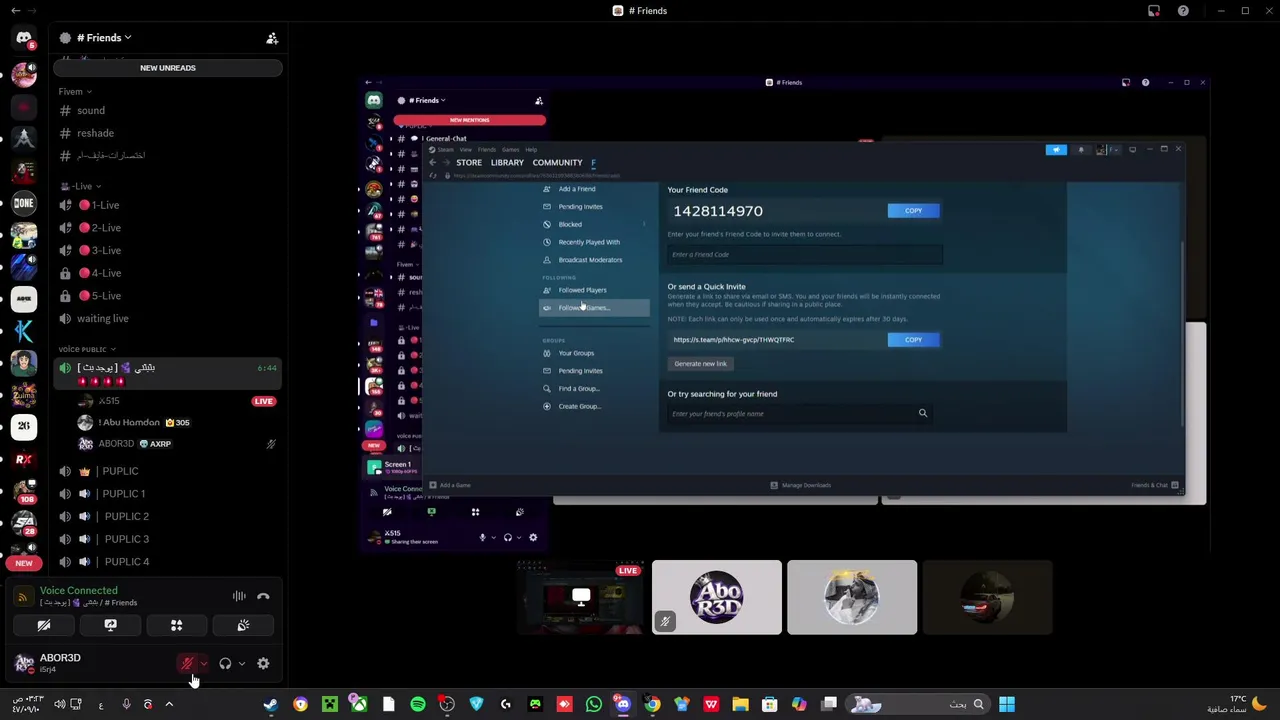Screen dimensions: 1280x720
Task: Open the Xbox app taskbar icon
Action: tap(358, 705)
